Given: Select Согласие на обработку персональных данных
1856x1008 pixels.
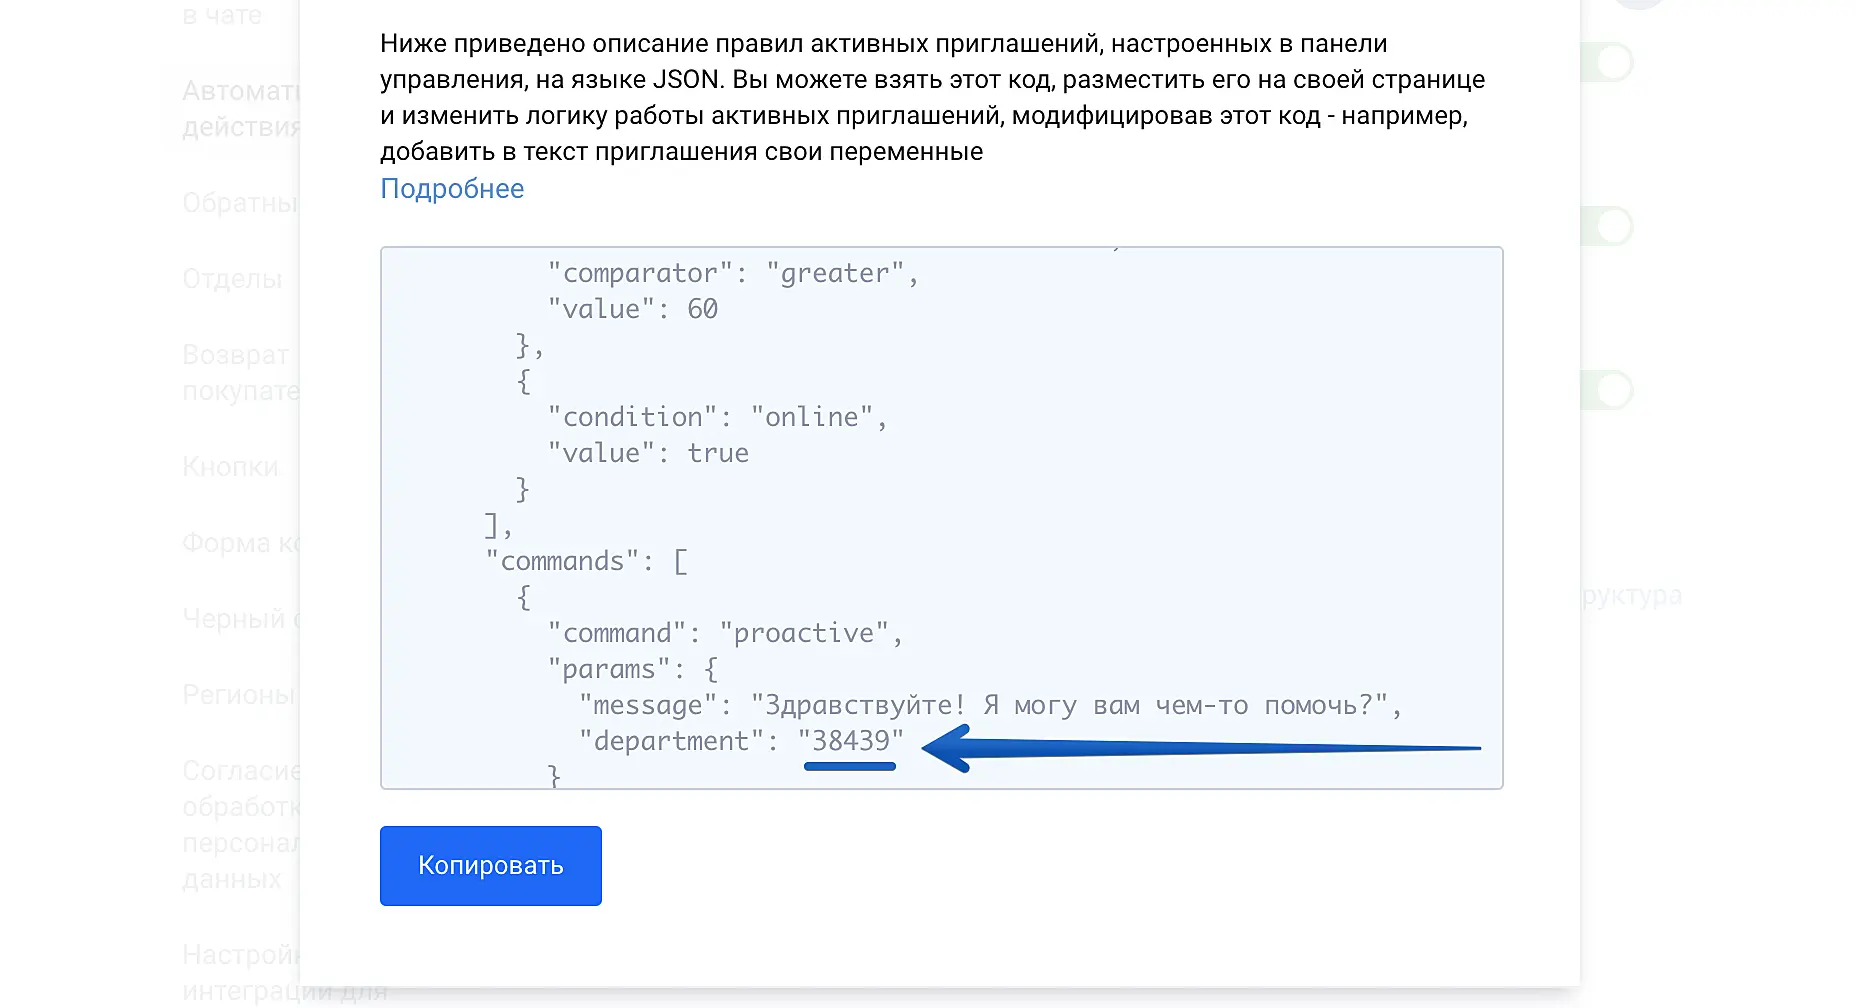Looking at the screenshot, I should 240,825.
